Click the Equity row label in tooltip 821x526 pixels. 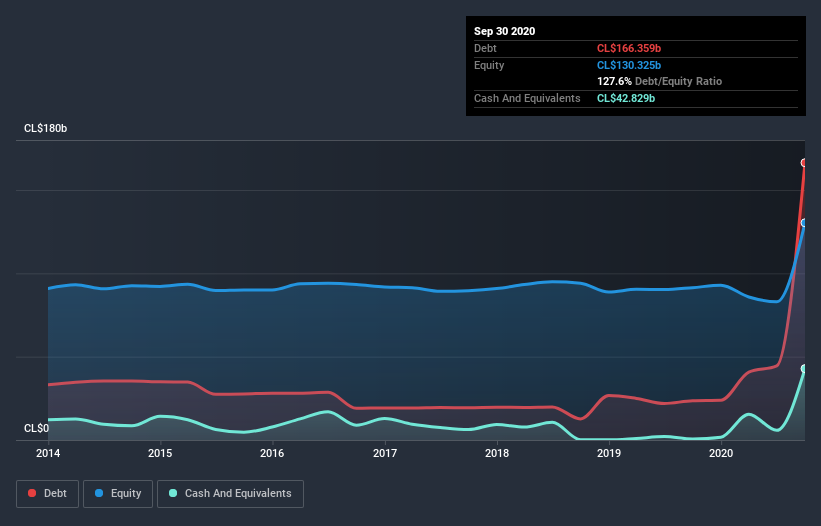click(x=489, y=65)
